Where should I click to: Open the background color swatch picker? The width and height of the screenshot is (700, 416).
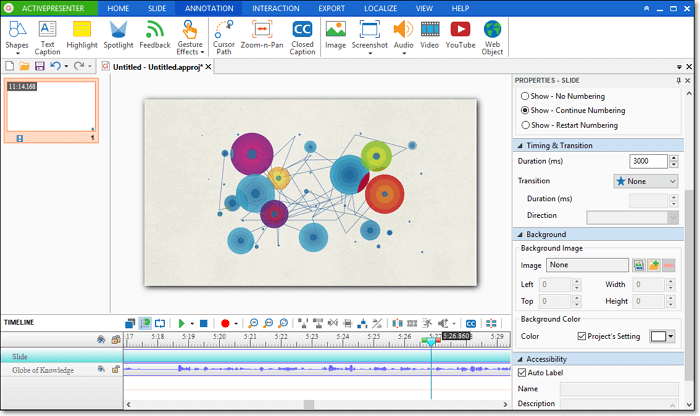[662, 336]
